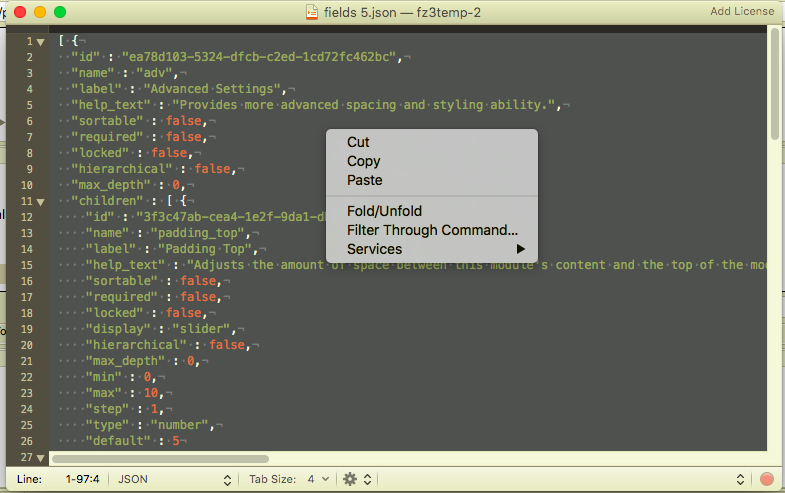Click the horizontal scrollbar thumb
Image resolution: width=785 pixels, height=493 pixels.
click(x=160, y=459)
